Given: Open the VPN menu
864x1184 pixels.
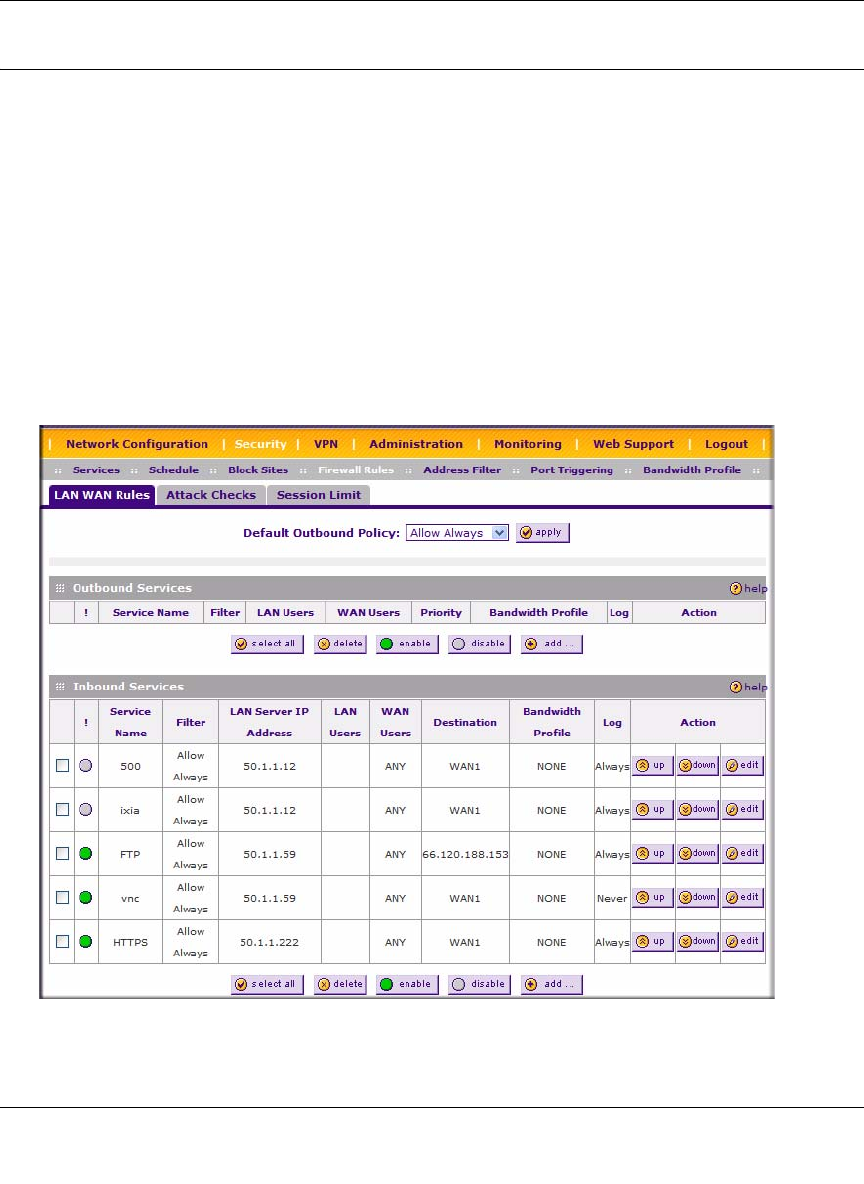Looking at the screenshot, I should click(x=326, y=444).
